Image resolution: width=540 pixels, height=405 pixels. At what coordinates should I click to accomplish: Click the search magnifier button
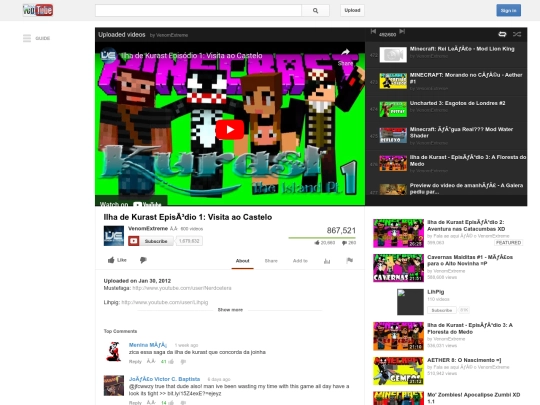(x=315, y=11)
